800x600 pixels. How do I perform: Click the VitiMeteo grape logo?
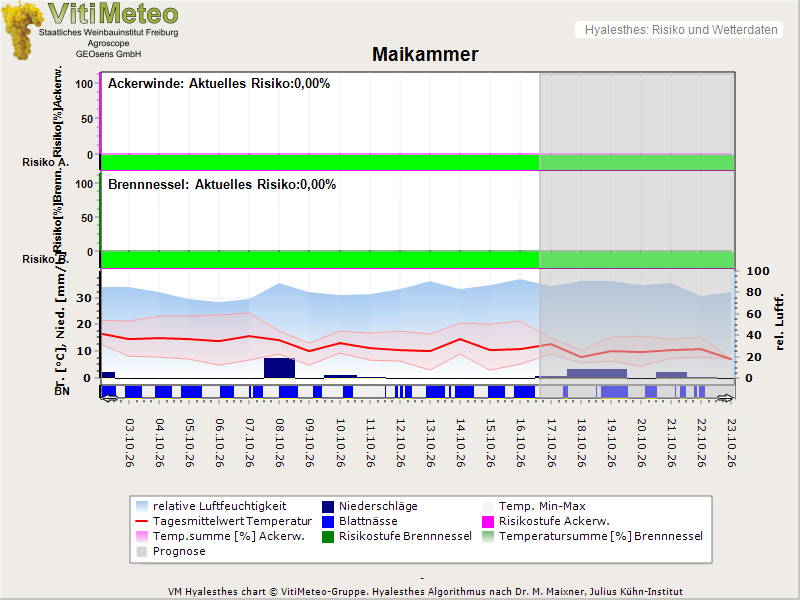(21, 30)
